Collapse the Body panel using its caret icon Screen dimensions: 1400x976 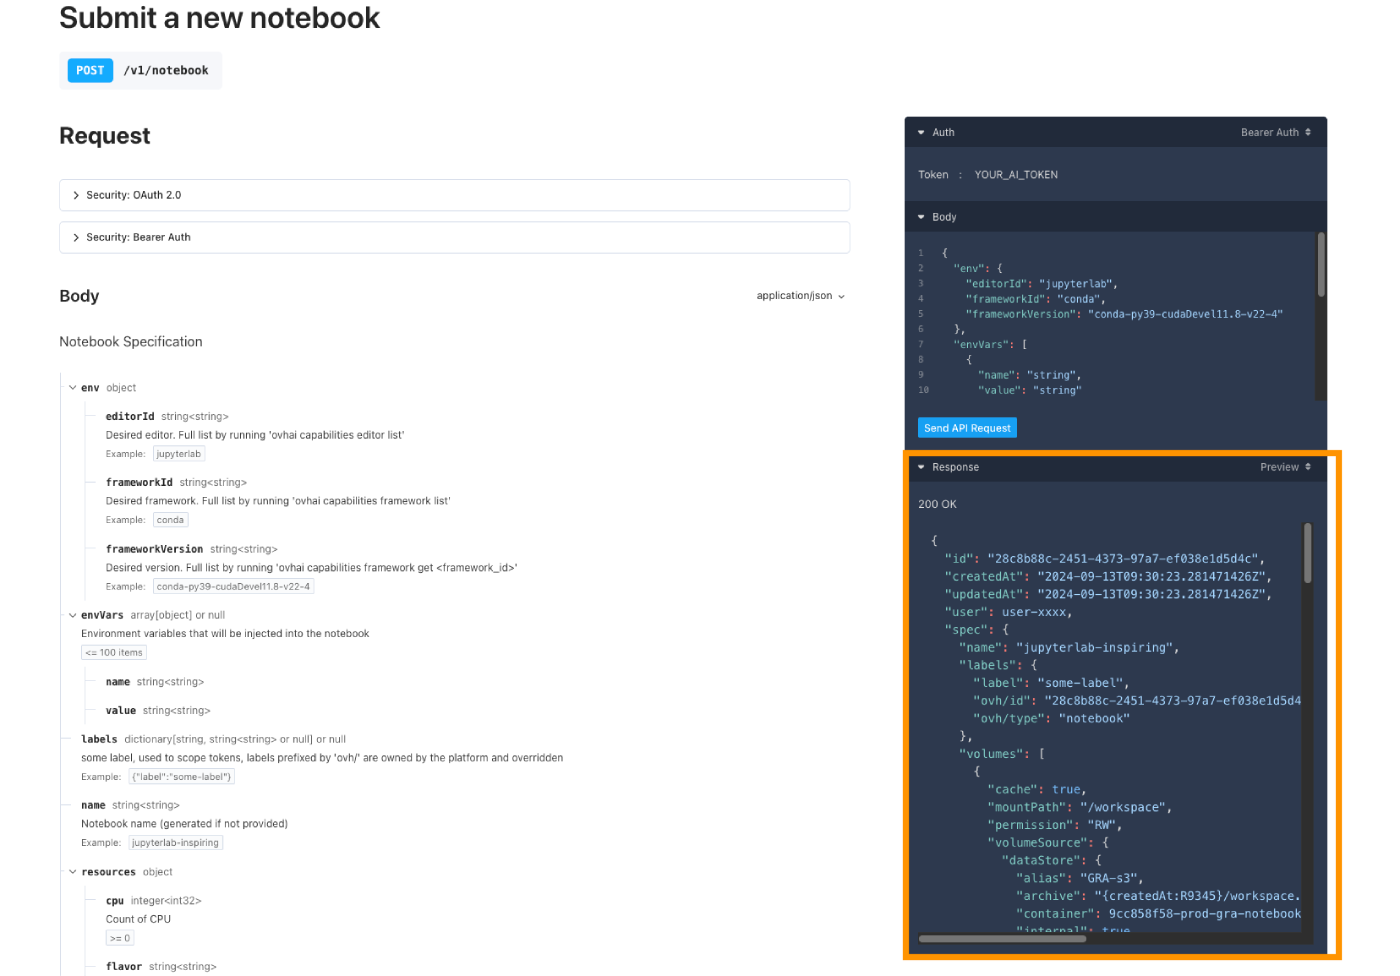921,216
